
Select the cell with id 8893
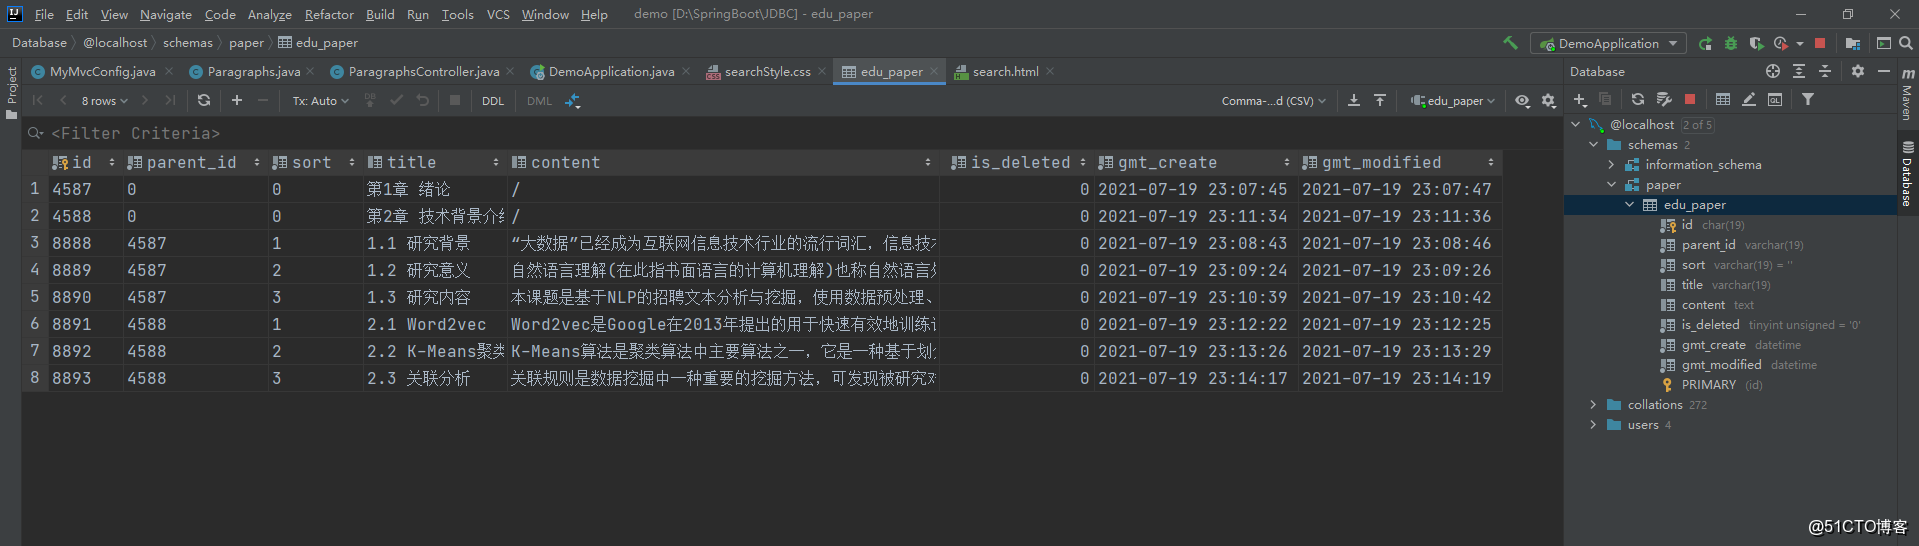(86, 378)
